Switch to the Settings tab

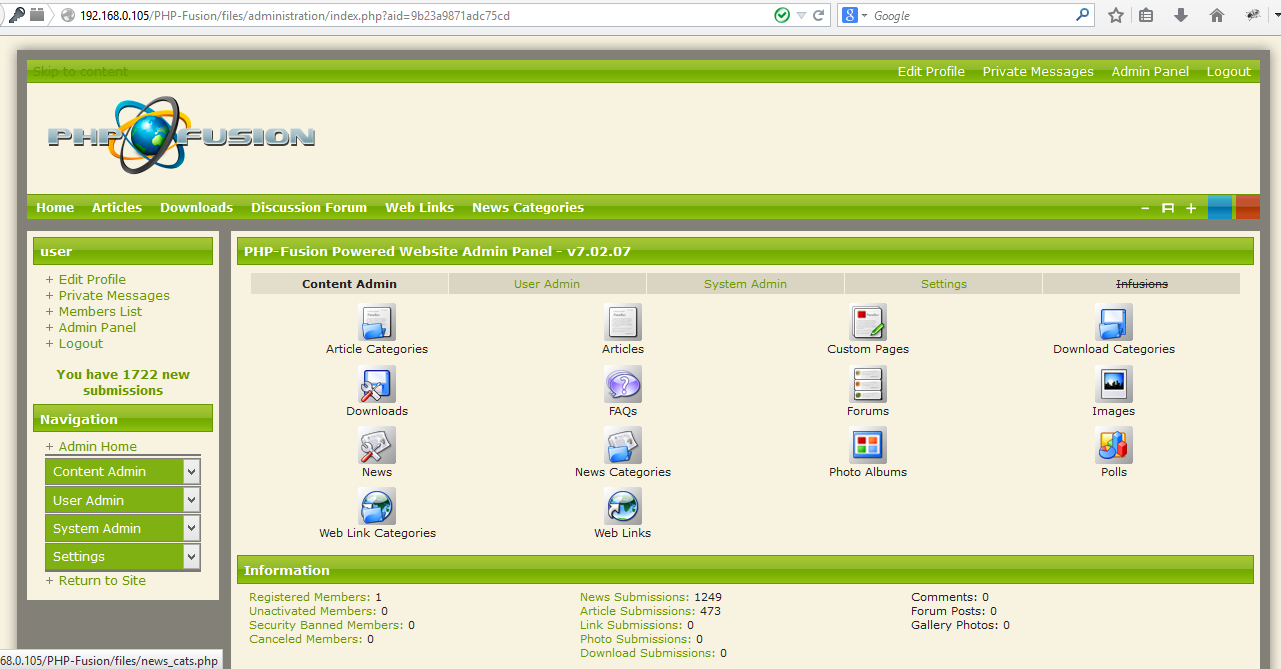[x=944, y=284]
